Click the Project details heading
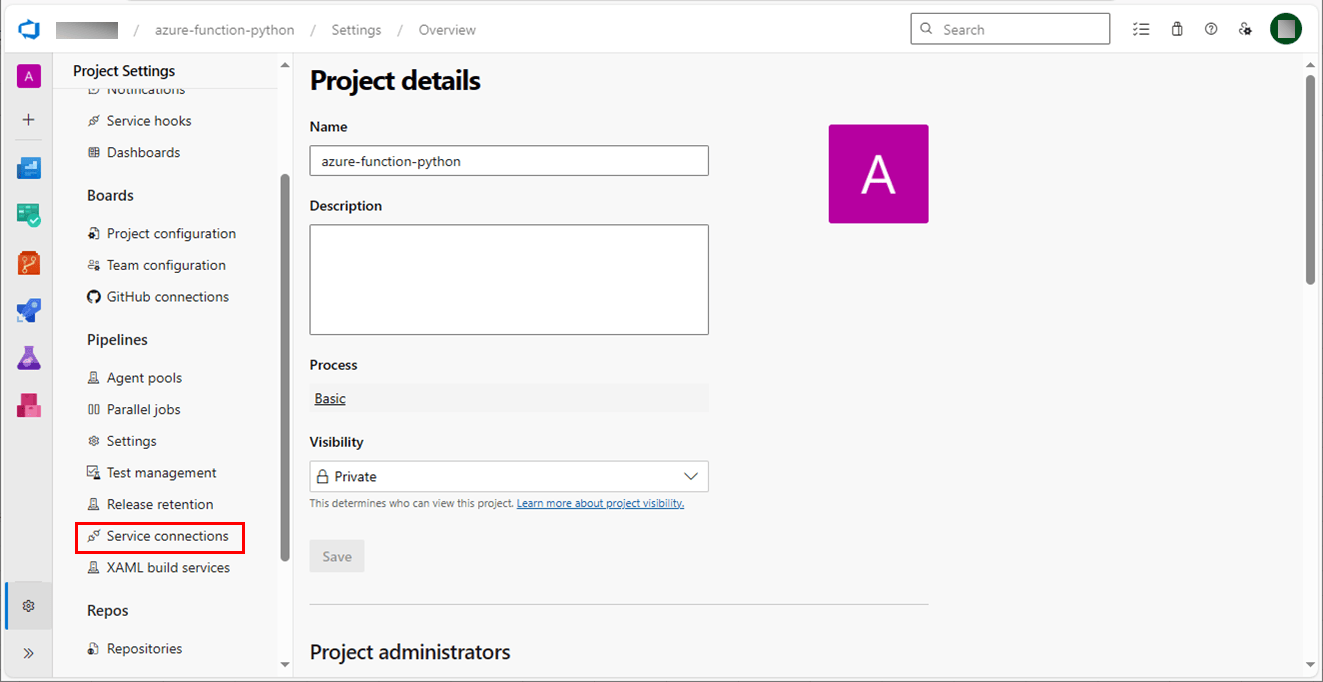Image resolution: width=1323 pixels, height=682 pixels. click(x=395, y=81)
